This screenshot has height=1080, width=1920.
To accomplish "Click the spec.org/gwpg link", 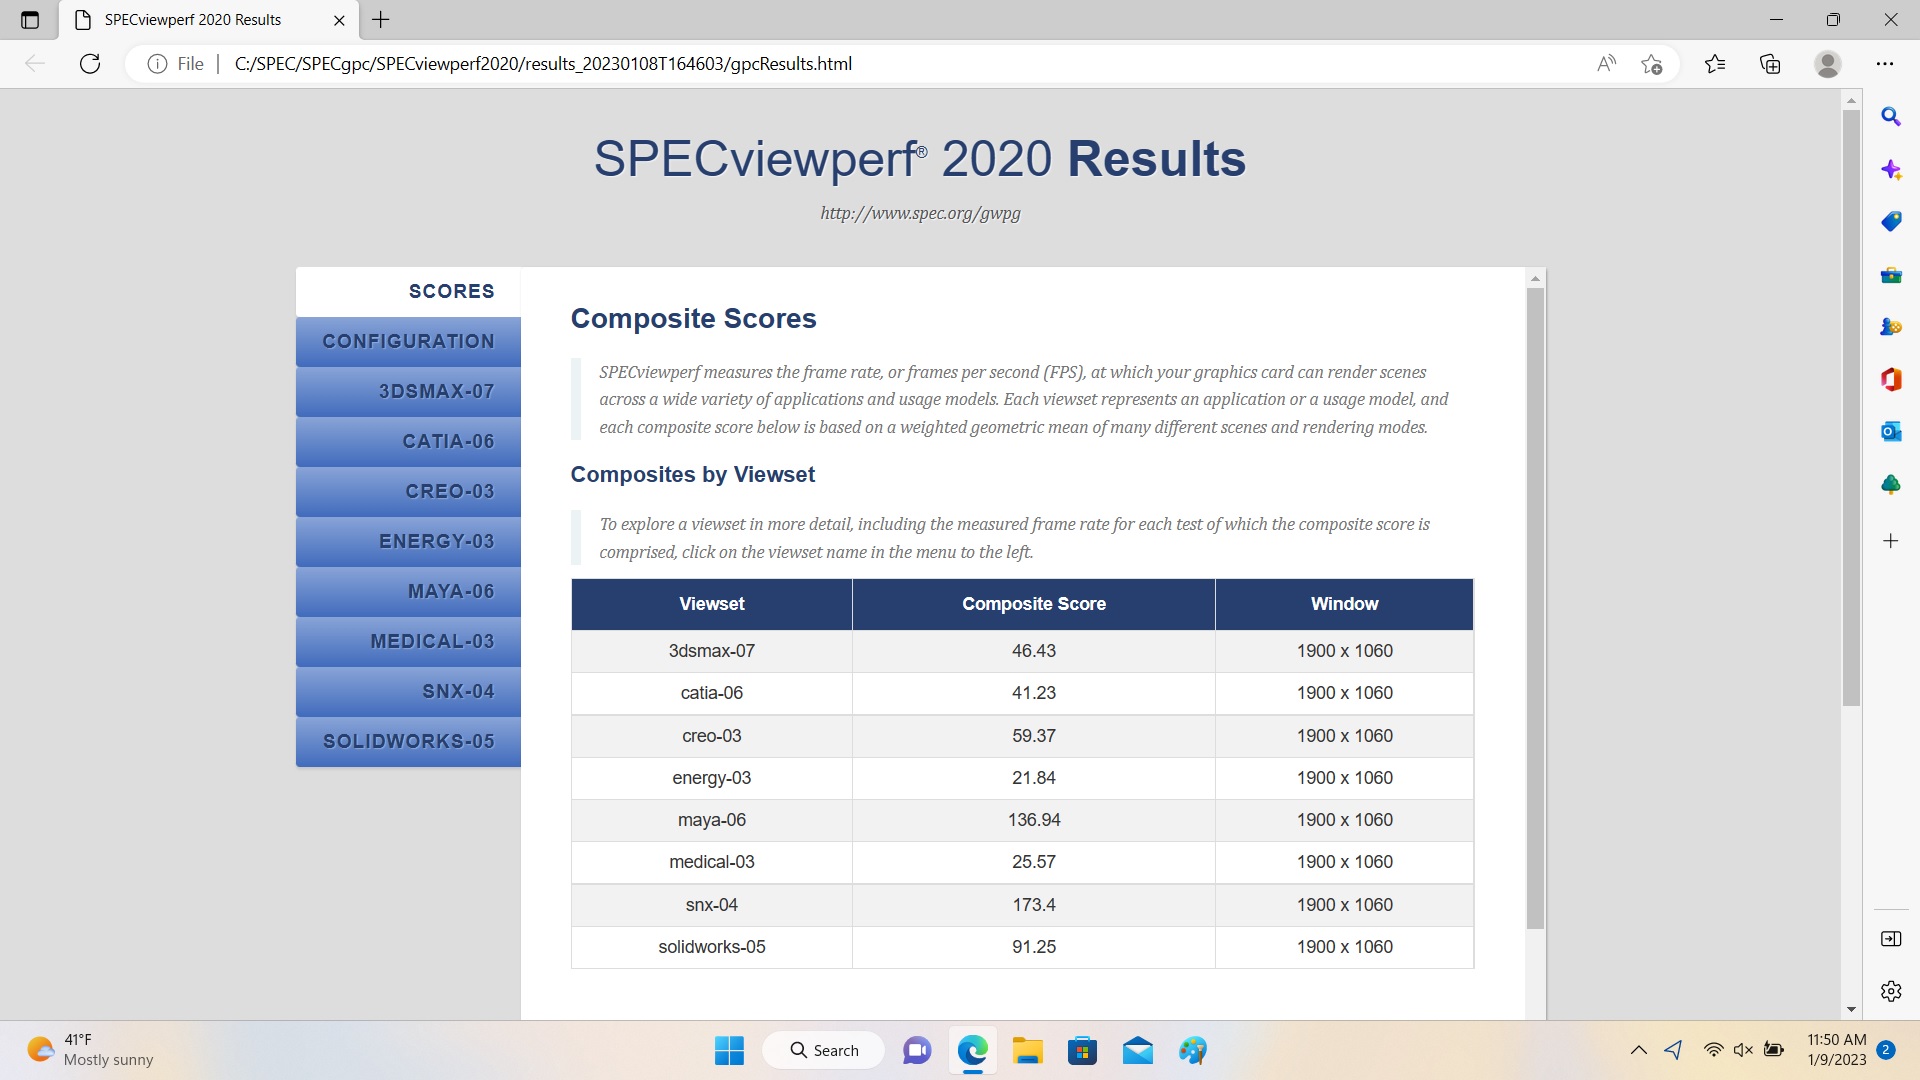I will [920, 213].
